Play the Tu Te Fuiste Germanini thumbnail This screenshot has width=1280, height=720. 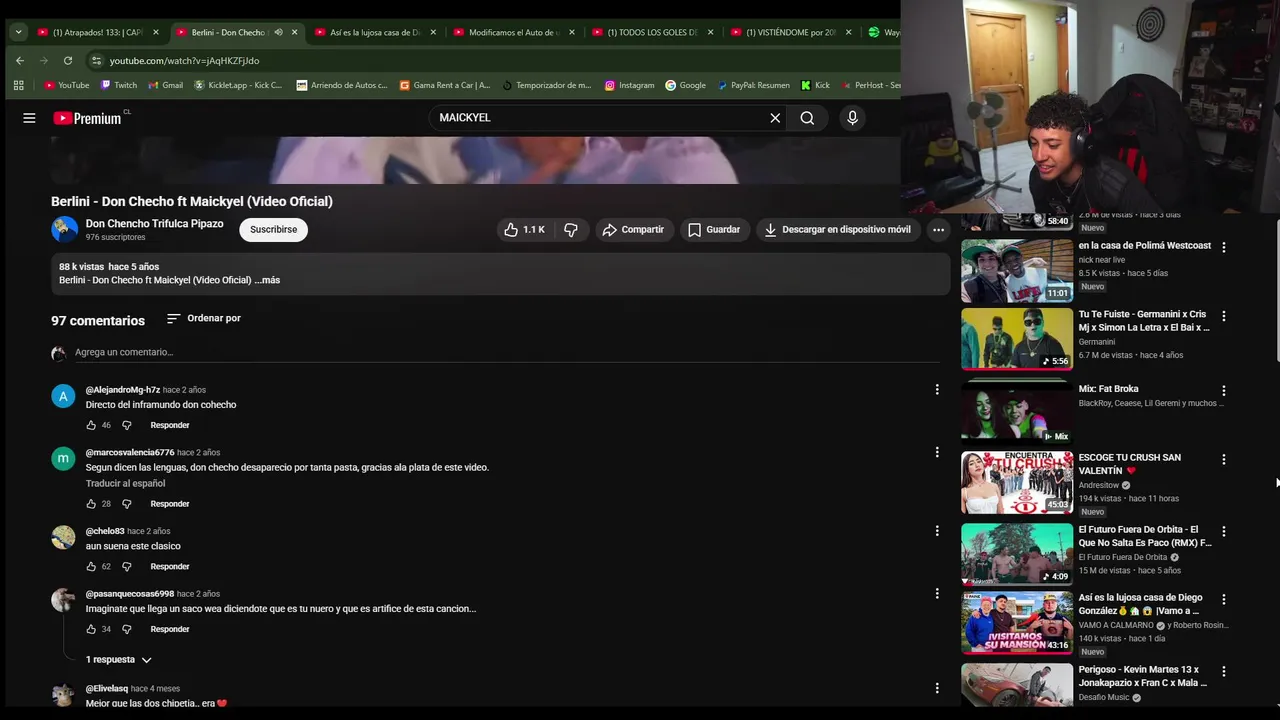[x=1017, y=339]
